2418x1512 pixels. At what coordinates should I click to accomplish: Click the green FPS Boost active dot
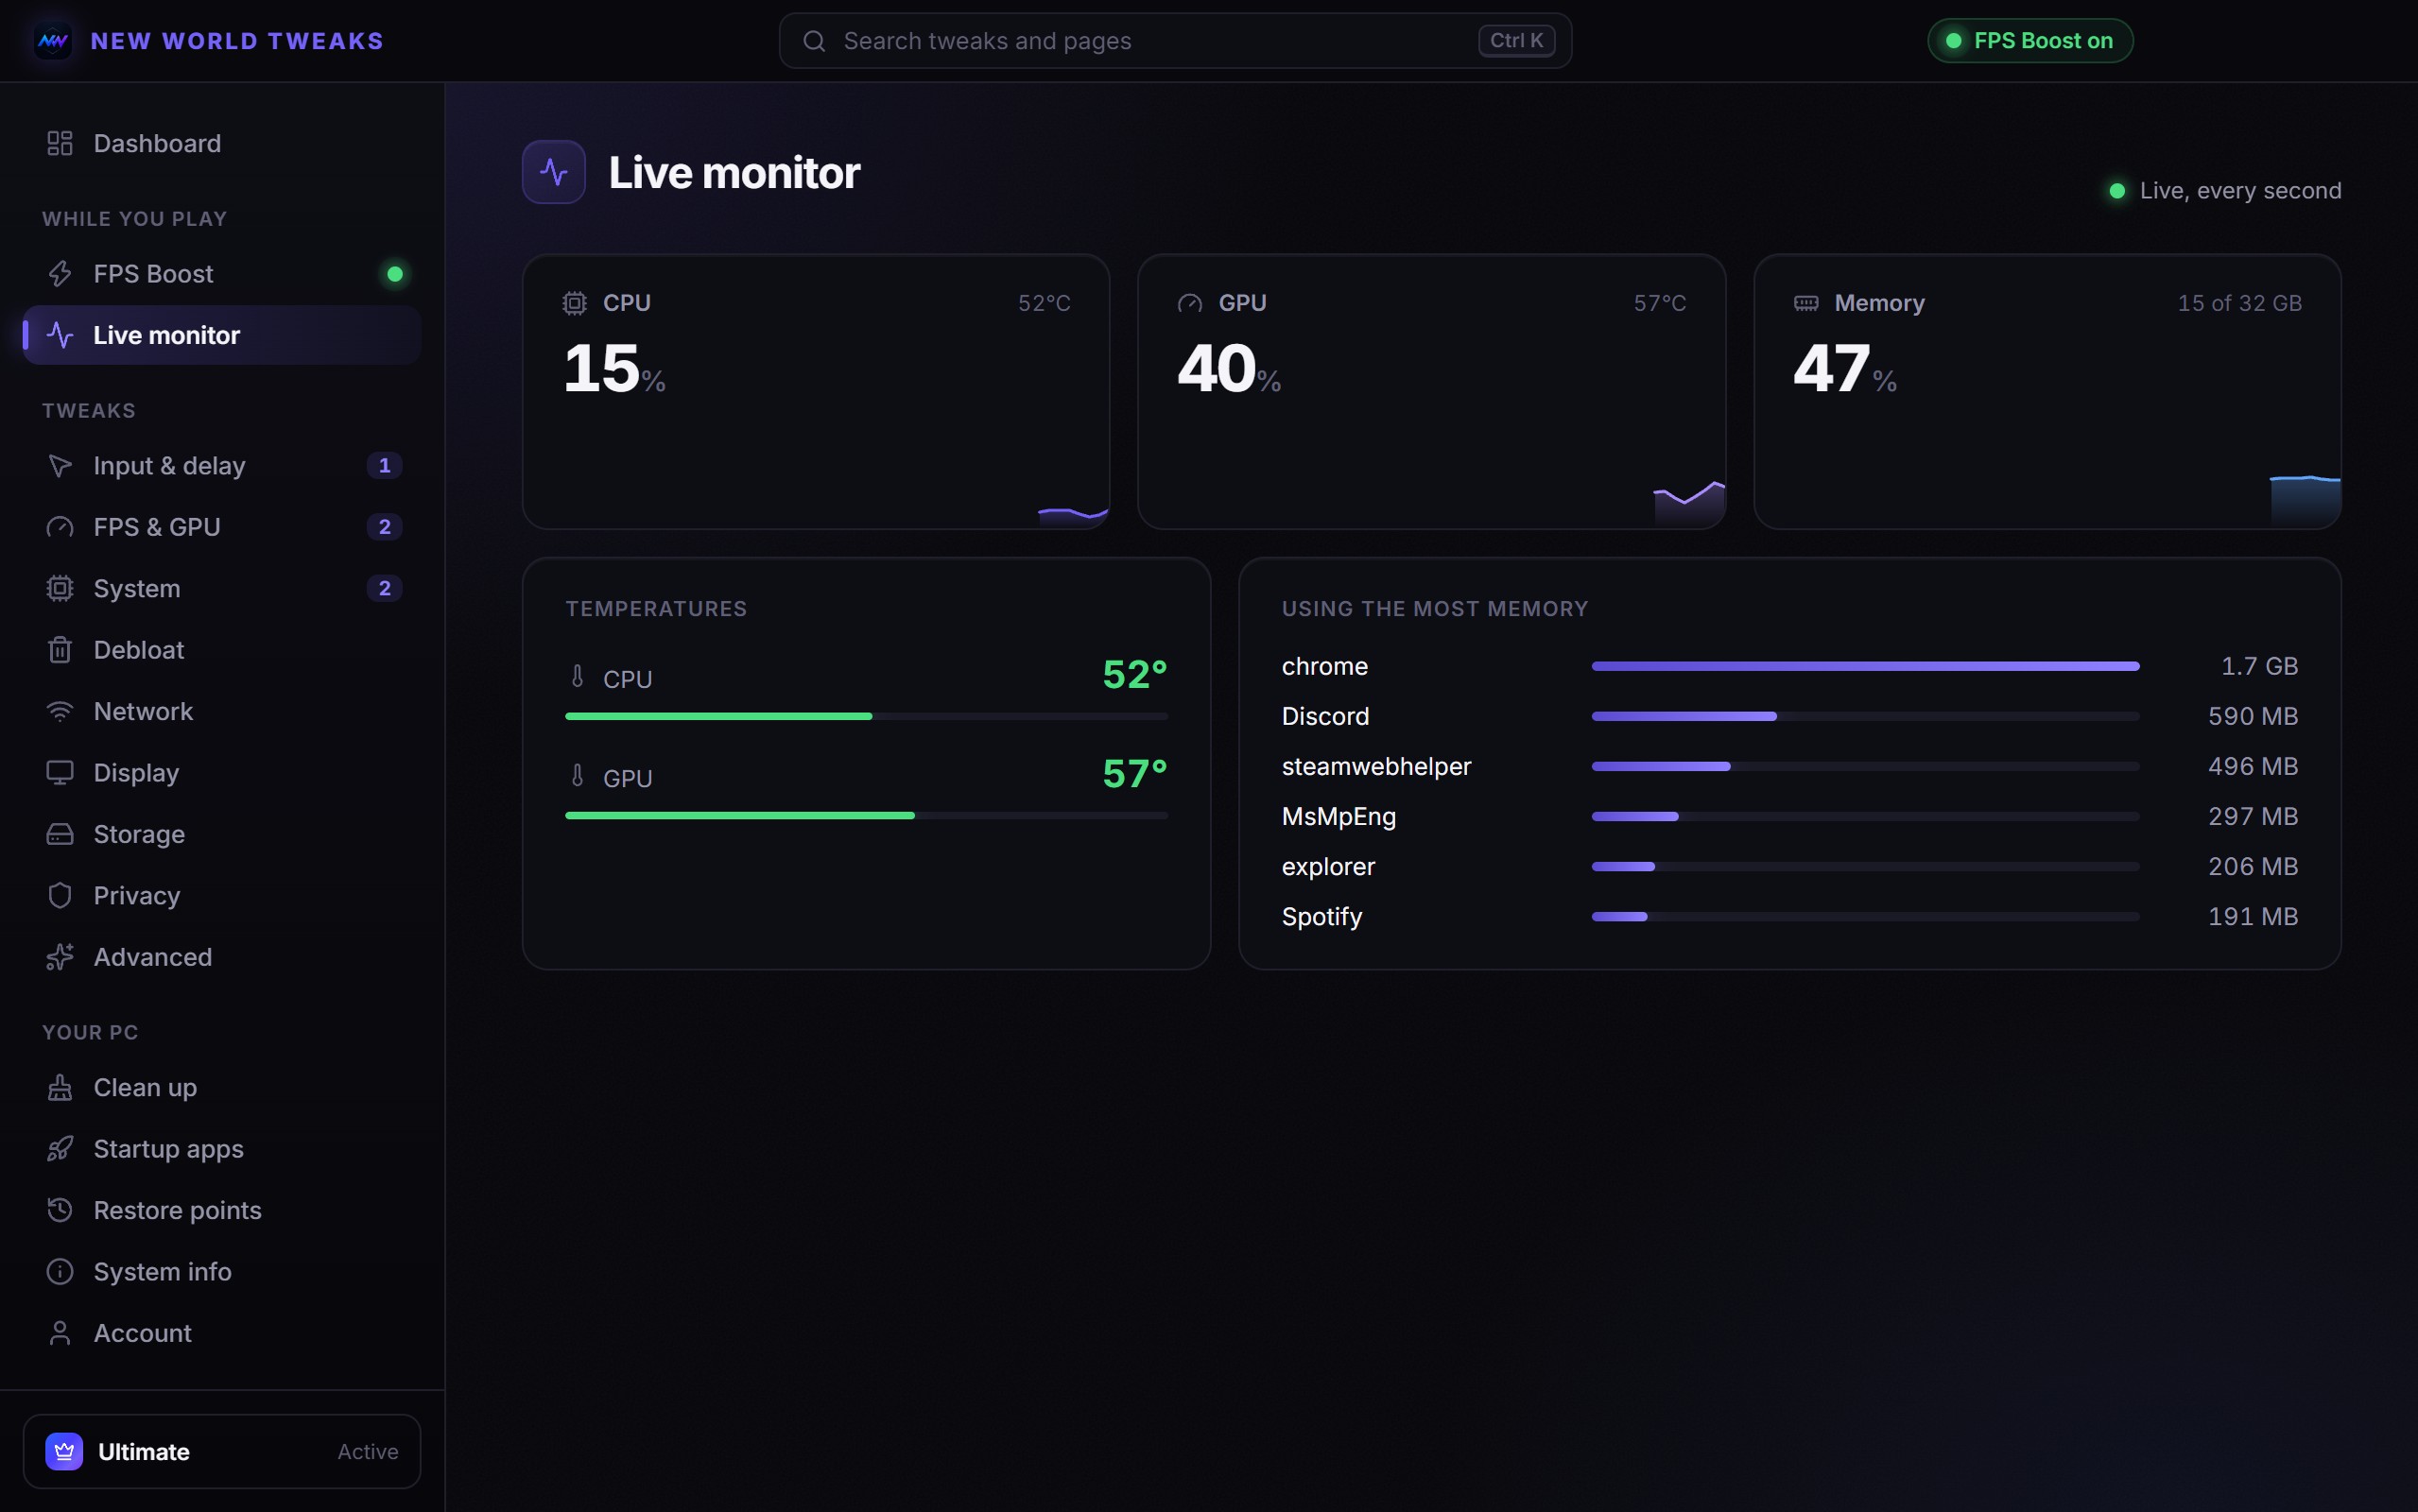(395, 274)
